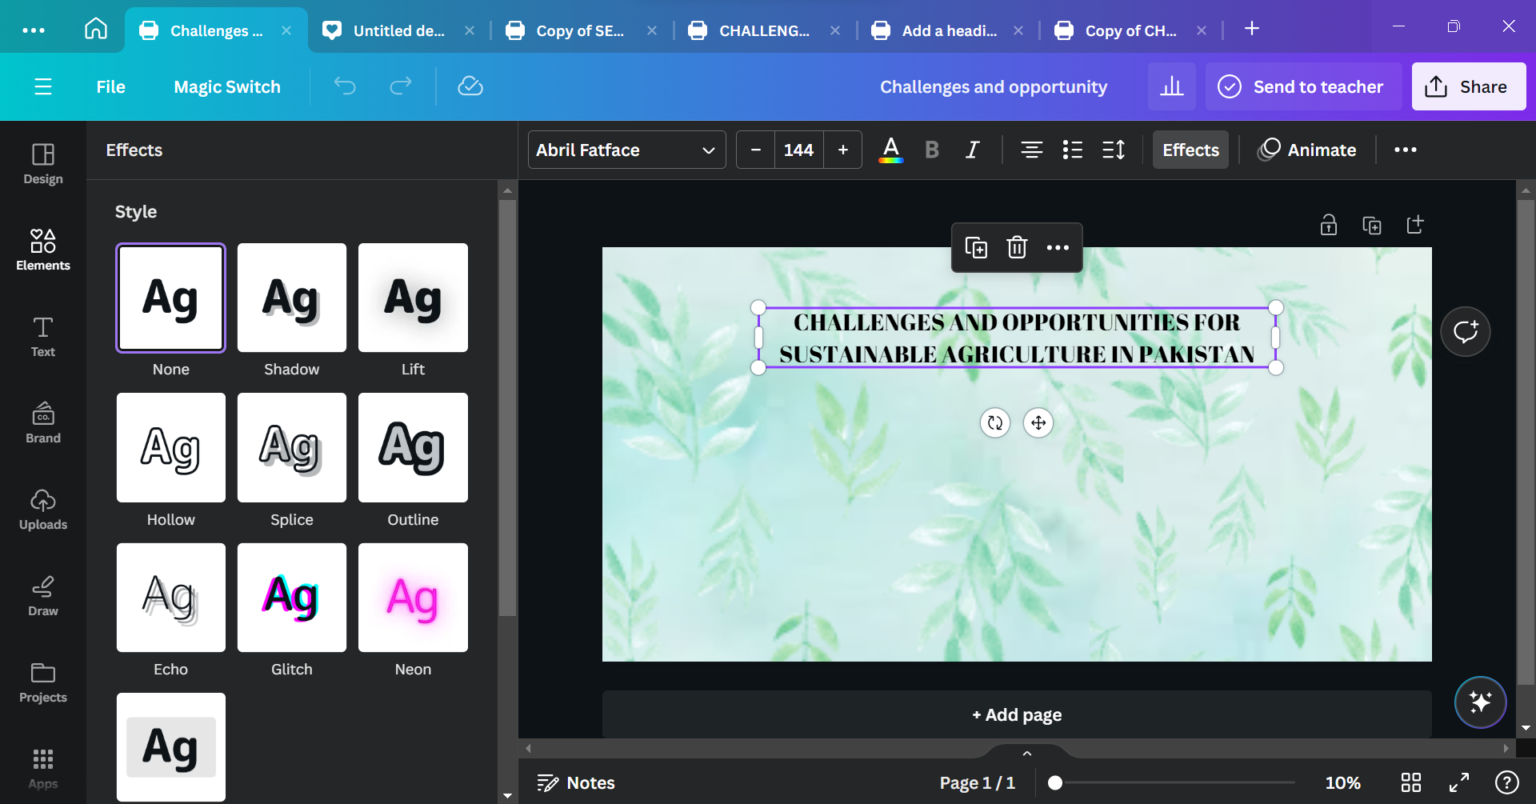Image resolution: width=1536 pixels, height=804 pixels.
Task: Open the File menu
Action: (110, 87)
